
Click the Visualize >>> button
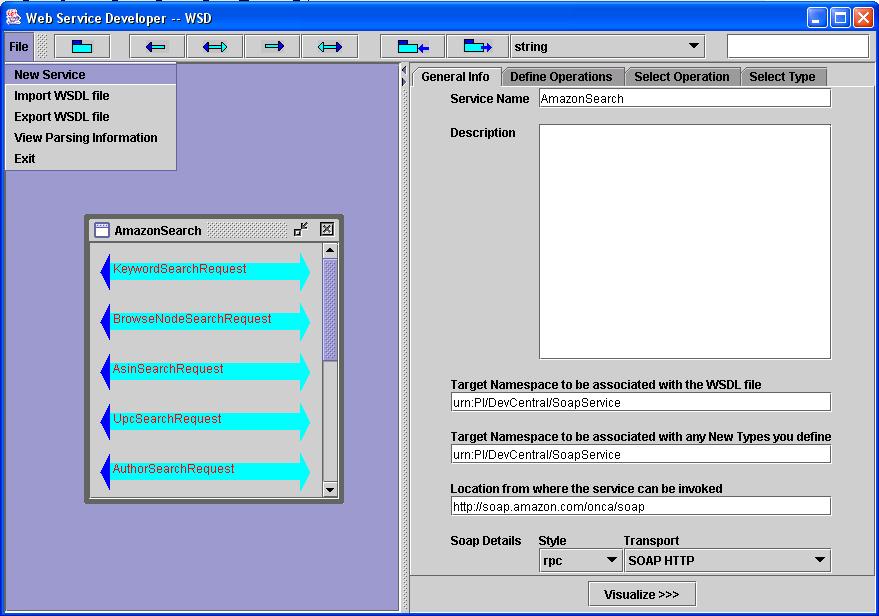tap(642, 594)
